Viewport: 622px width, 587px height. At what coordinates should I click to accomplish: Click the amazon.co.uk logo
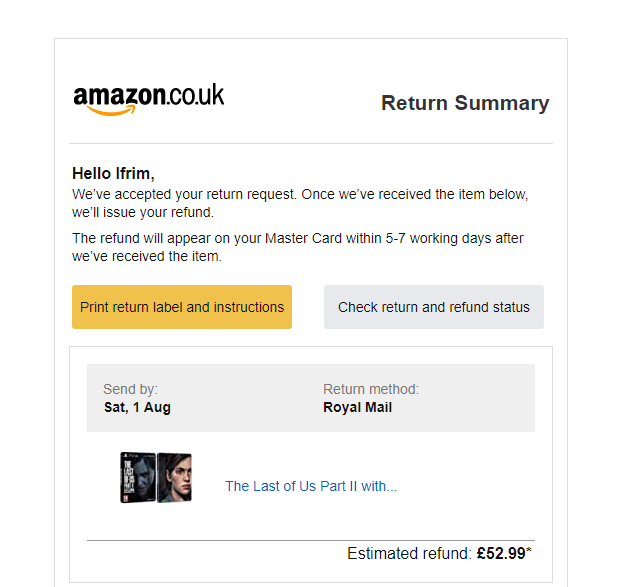coord(148,99)
